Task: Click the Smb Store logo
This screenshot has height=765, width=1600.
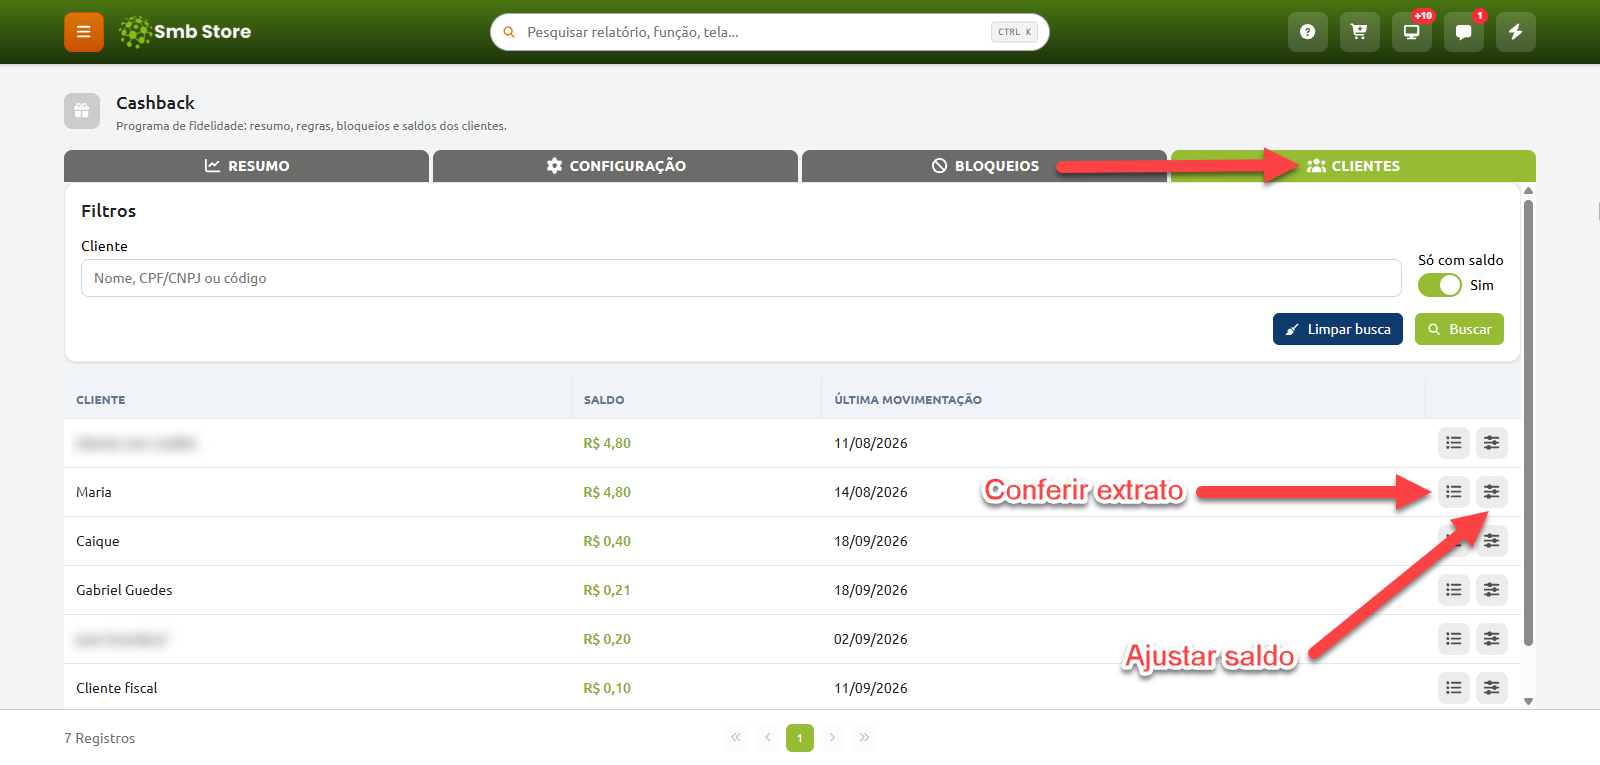Action: [185, 32]
